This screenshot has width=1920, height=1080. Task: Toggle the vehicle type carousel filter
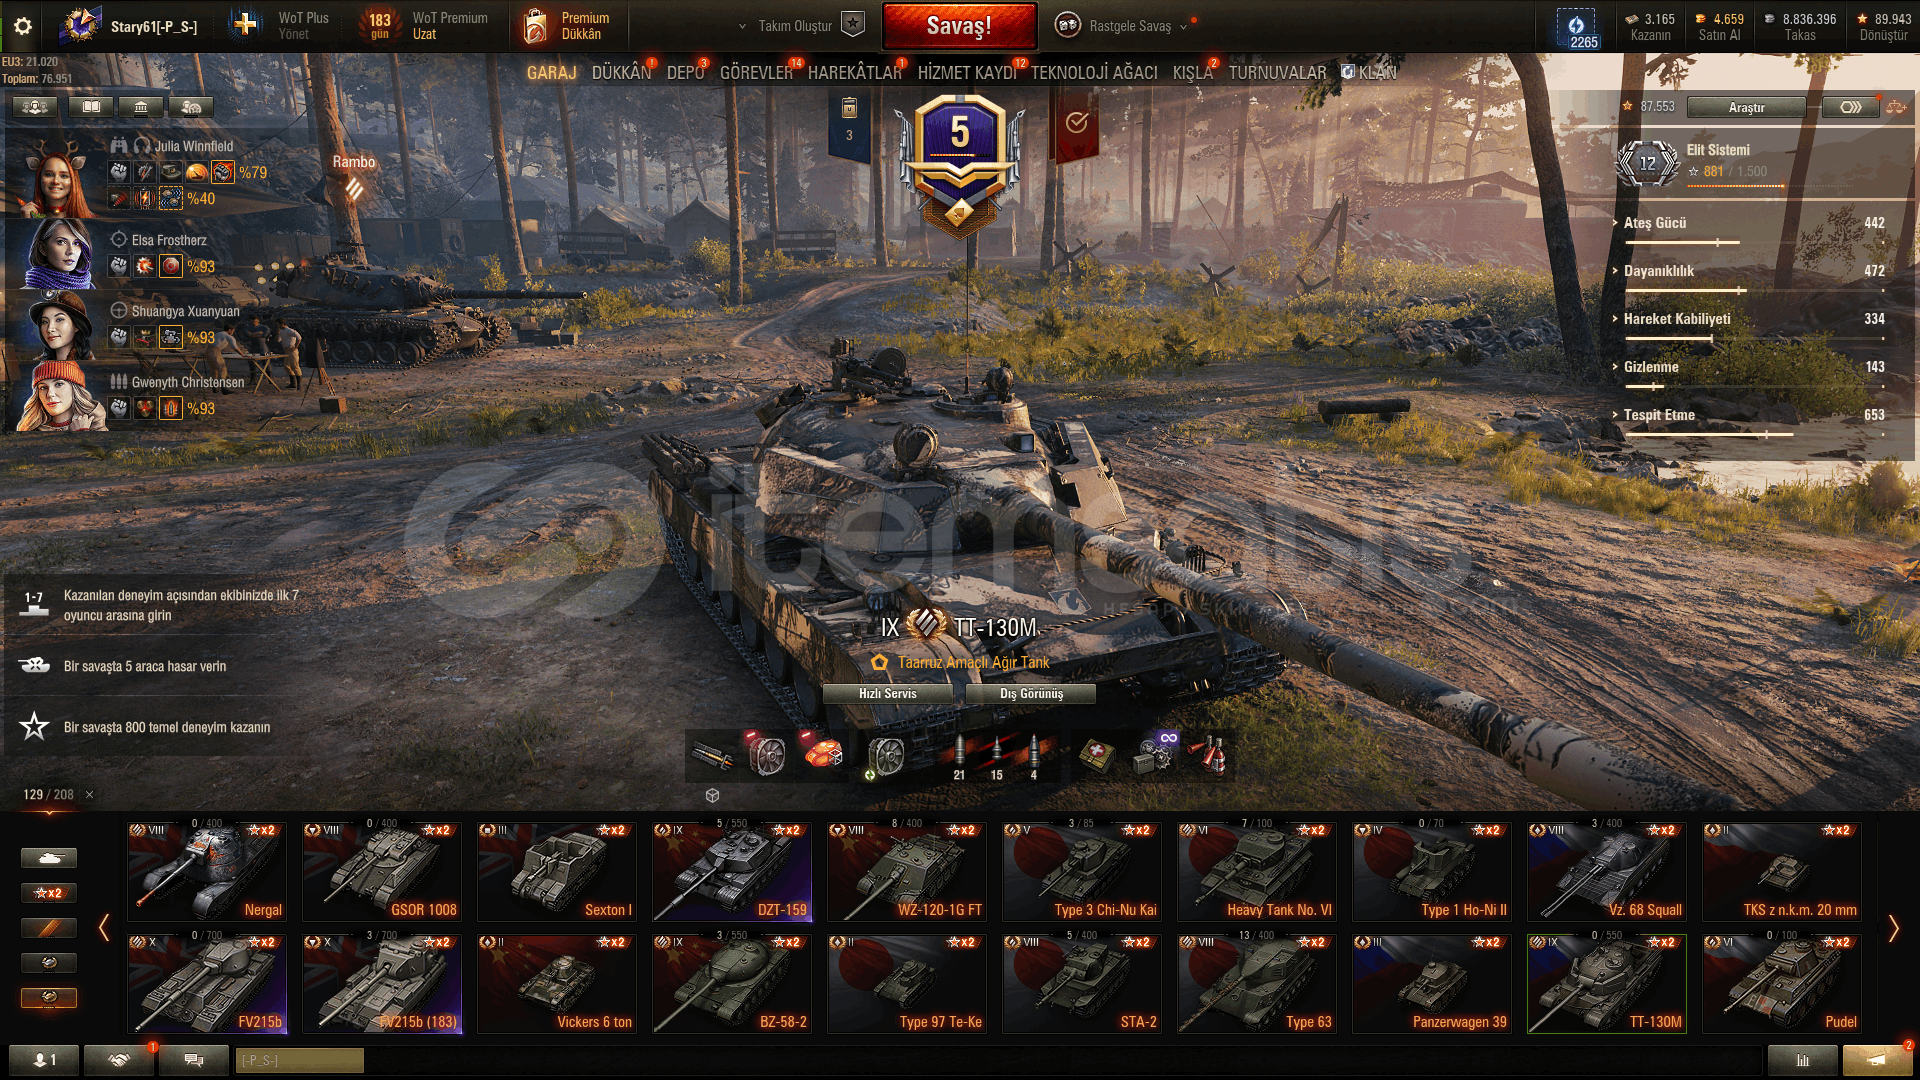pyautogui.click(x=49, y=858)
